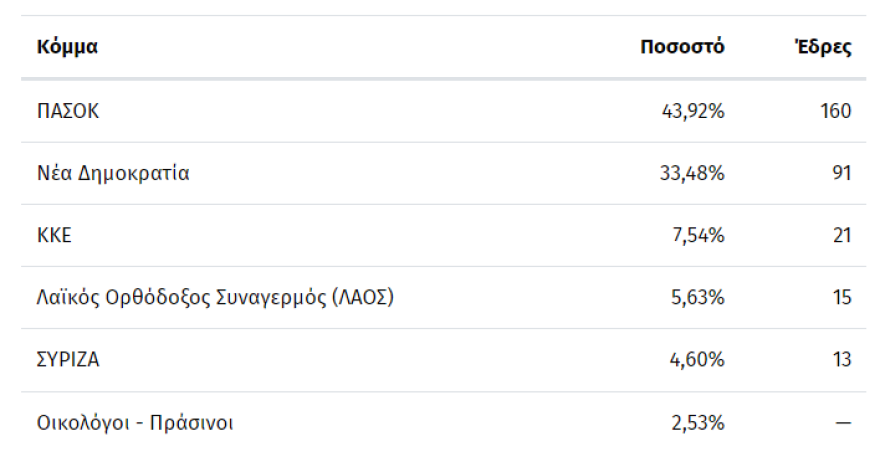Click the Ποσοστό column header
This screenshot has height=467, width=880.
[x=682, y=47]
